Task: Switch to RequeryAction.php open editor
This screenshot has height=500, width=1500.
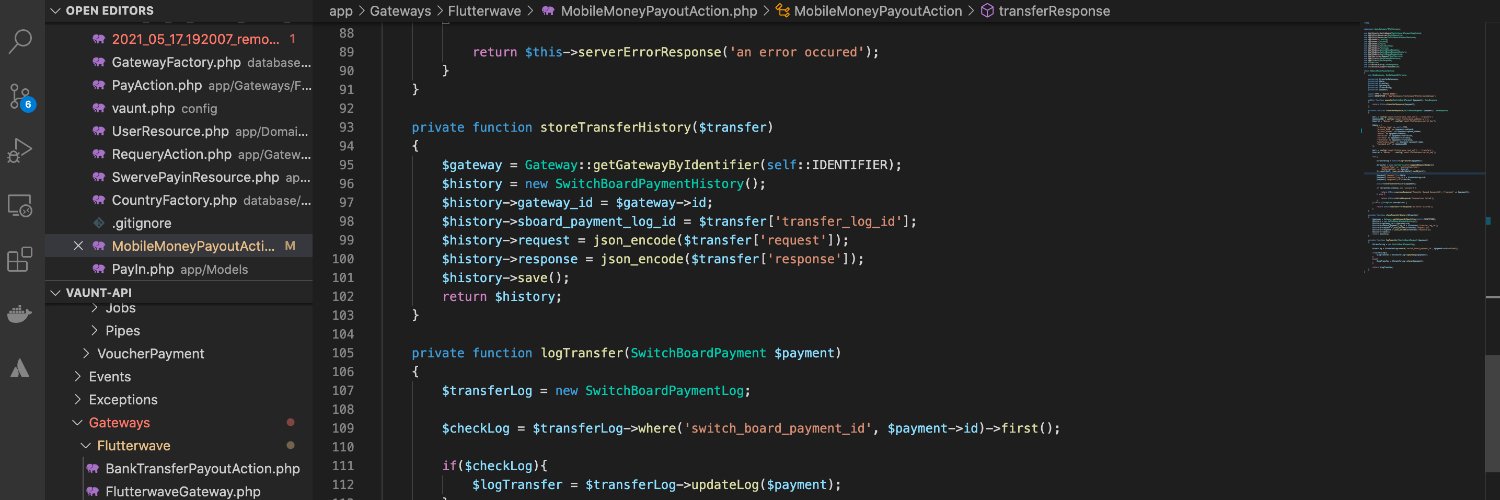Action: [x=179, y=154]
